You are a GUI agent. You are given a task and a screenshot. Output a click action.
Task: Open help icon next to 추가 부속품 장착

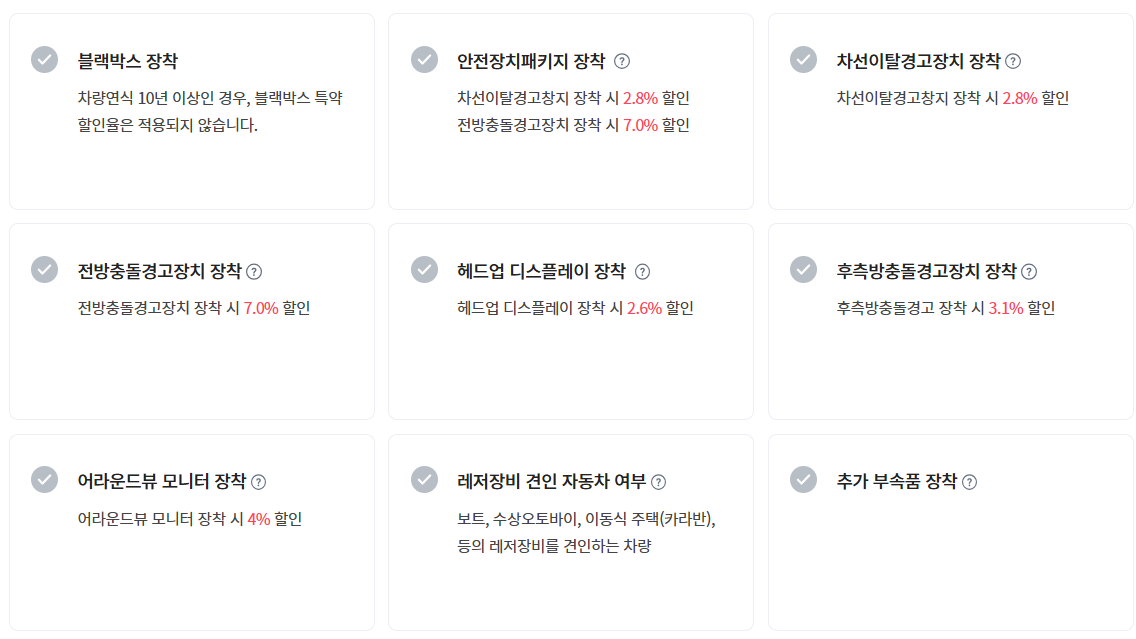coord(969,482)
